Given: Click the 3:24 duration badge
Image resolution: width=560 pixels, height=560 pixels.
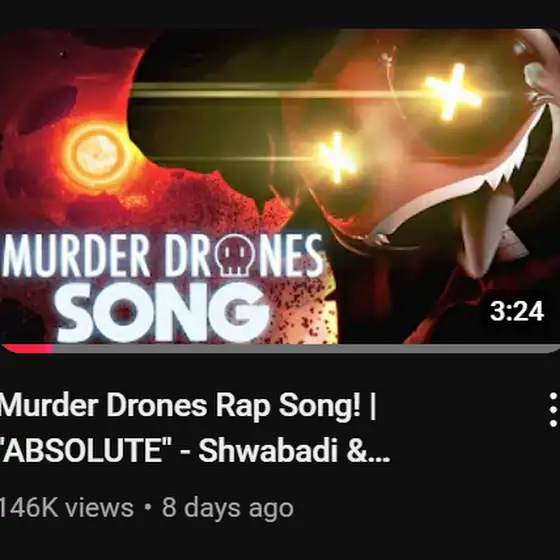Looking at the screenshot, I should [517, 311].
